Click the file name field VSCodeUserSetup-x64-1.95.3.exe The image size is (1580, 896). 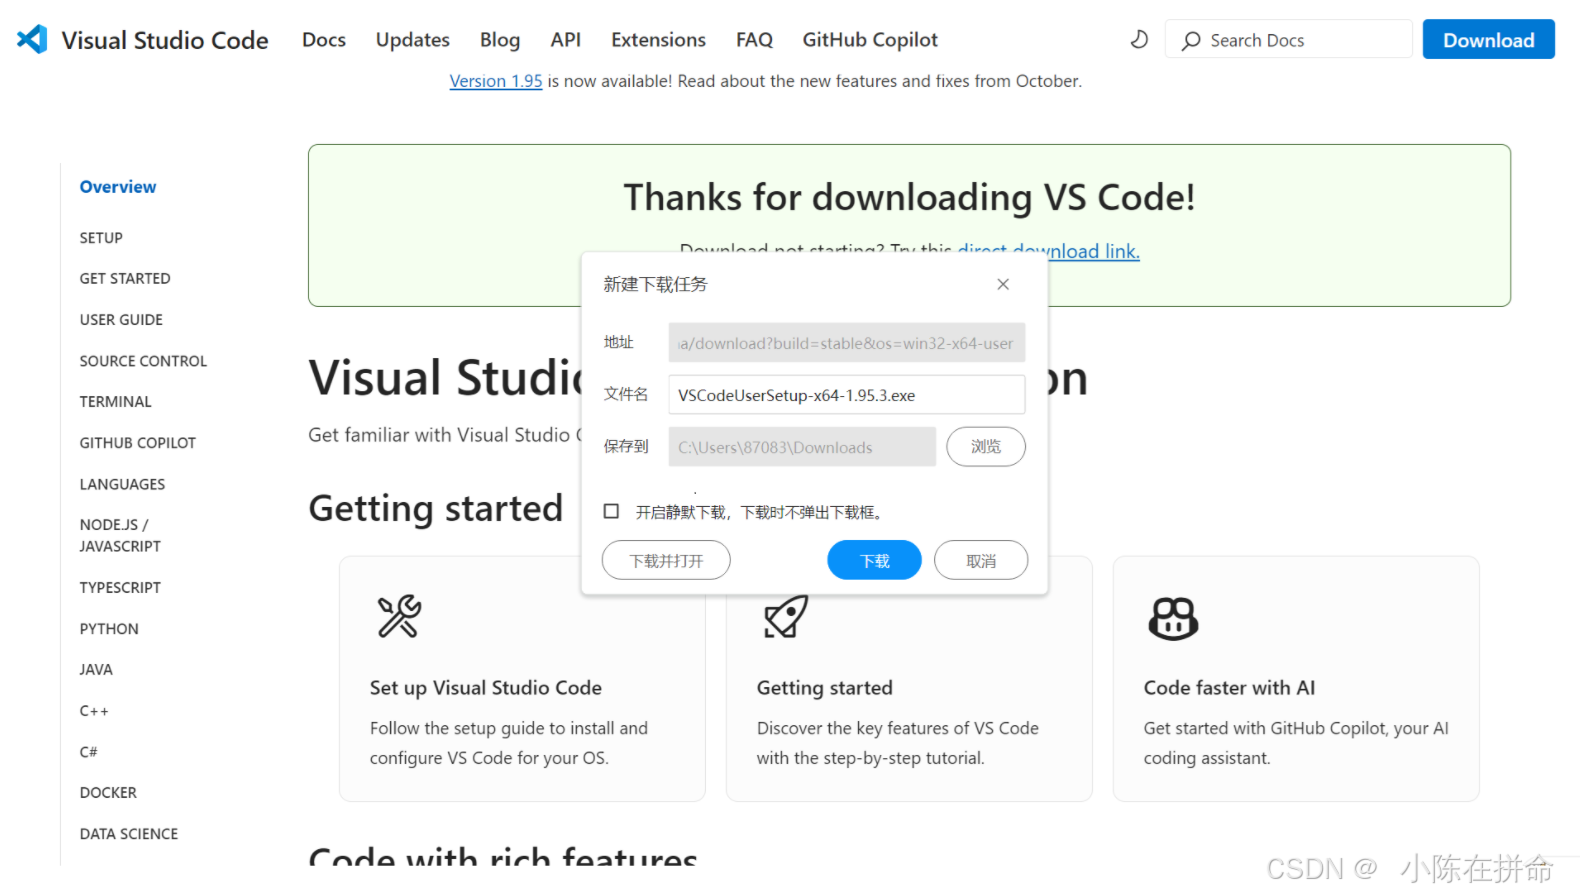[846, 394]
